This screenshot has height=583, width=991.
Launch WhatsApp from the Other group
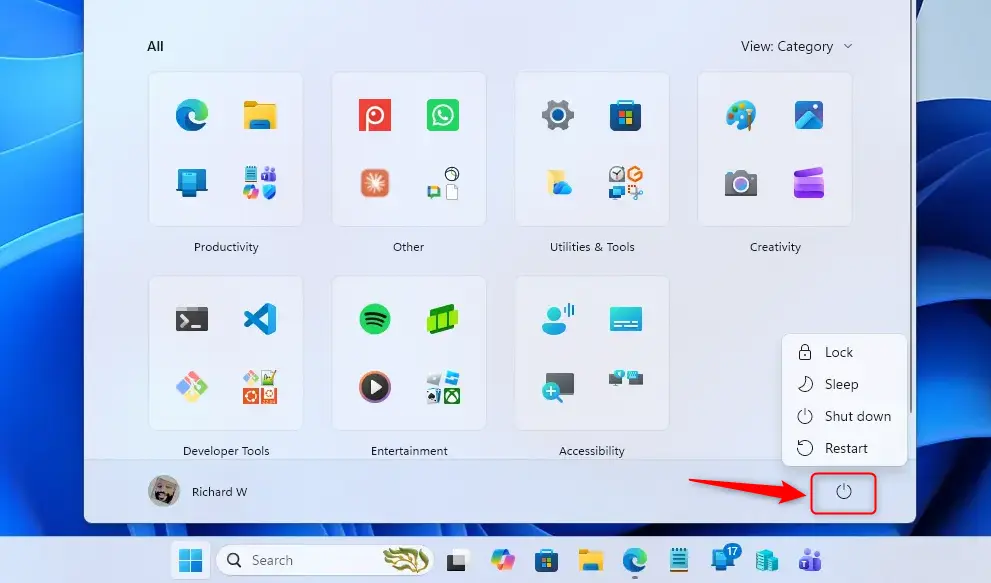[x=443, y=115]
